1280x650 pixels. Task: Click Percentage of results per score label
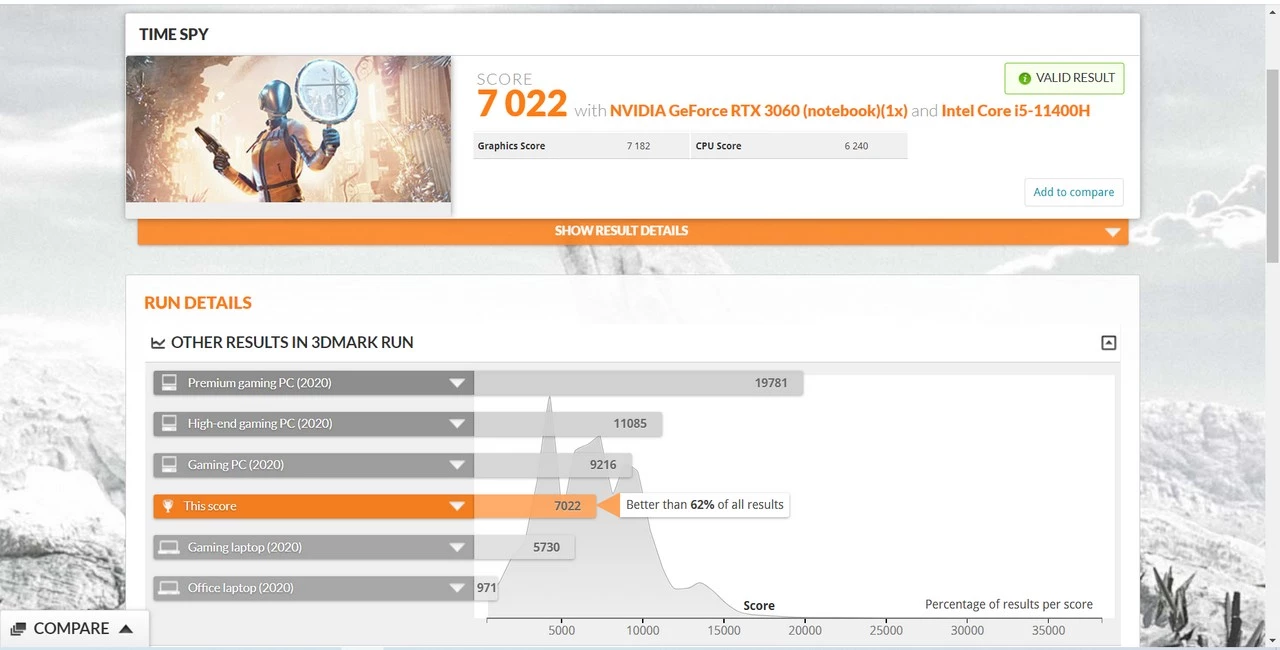1009,605
